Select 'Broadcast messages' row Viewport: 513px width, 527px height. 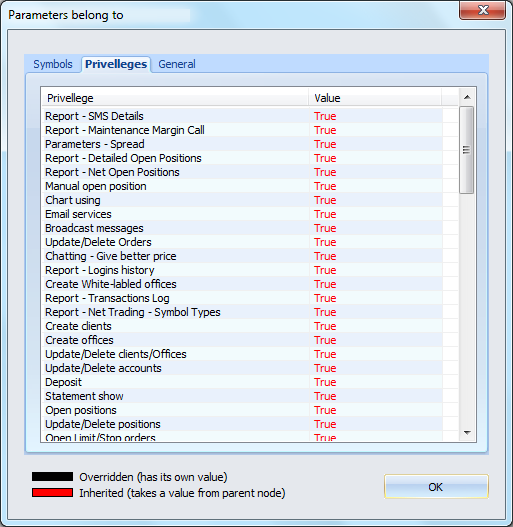point(242,228)
